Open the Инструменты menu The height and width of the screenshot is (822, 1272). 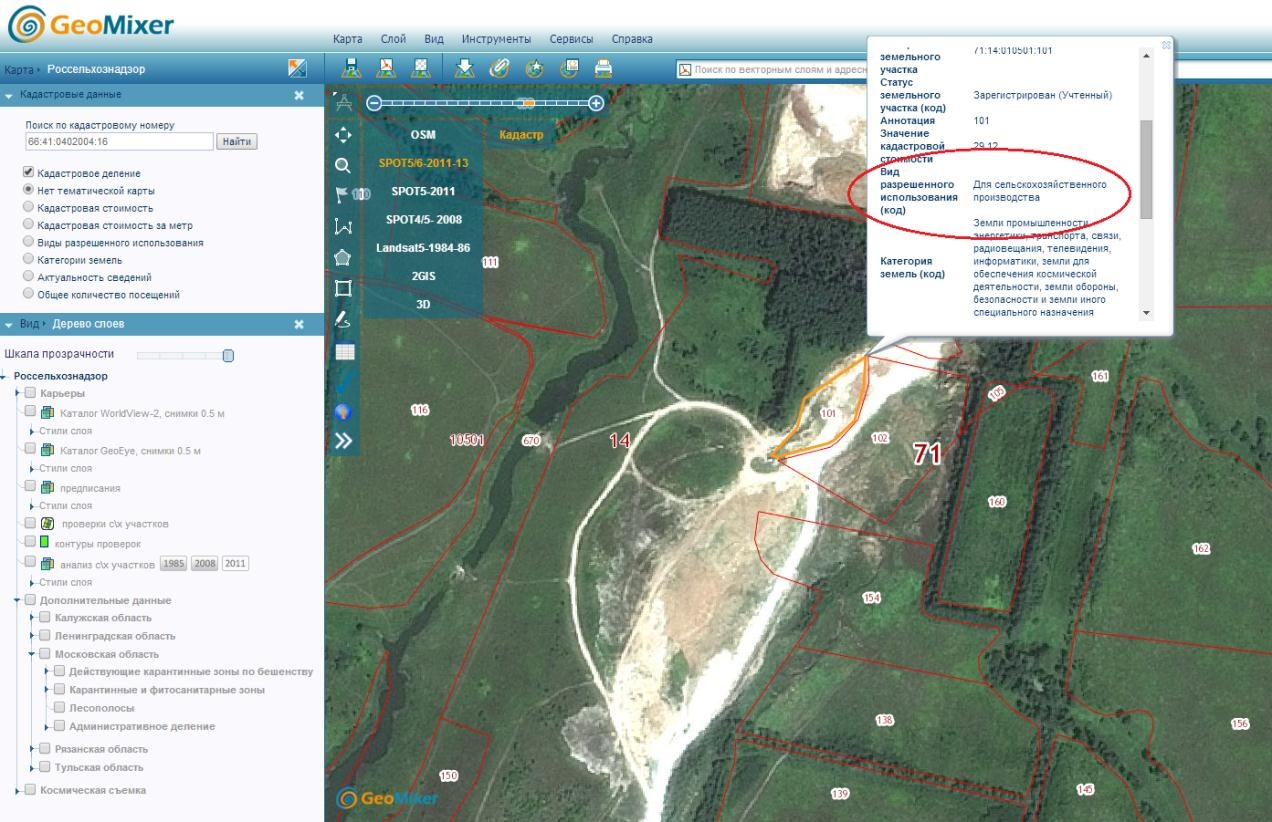point(496,39)
